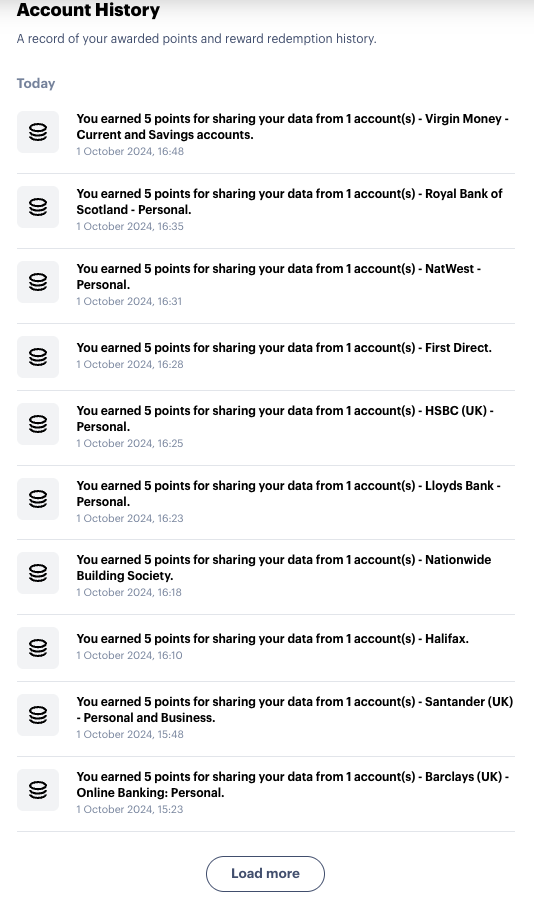Select the Santander Personal and Business entry text
534x902 pixels.
pyautogui.click(x=295, y=710)
